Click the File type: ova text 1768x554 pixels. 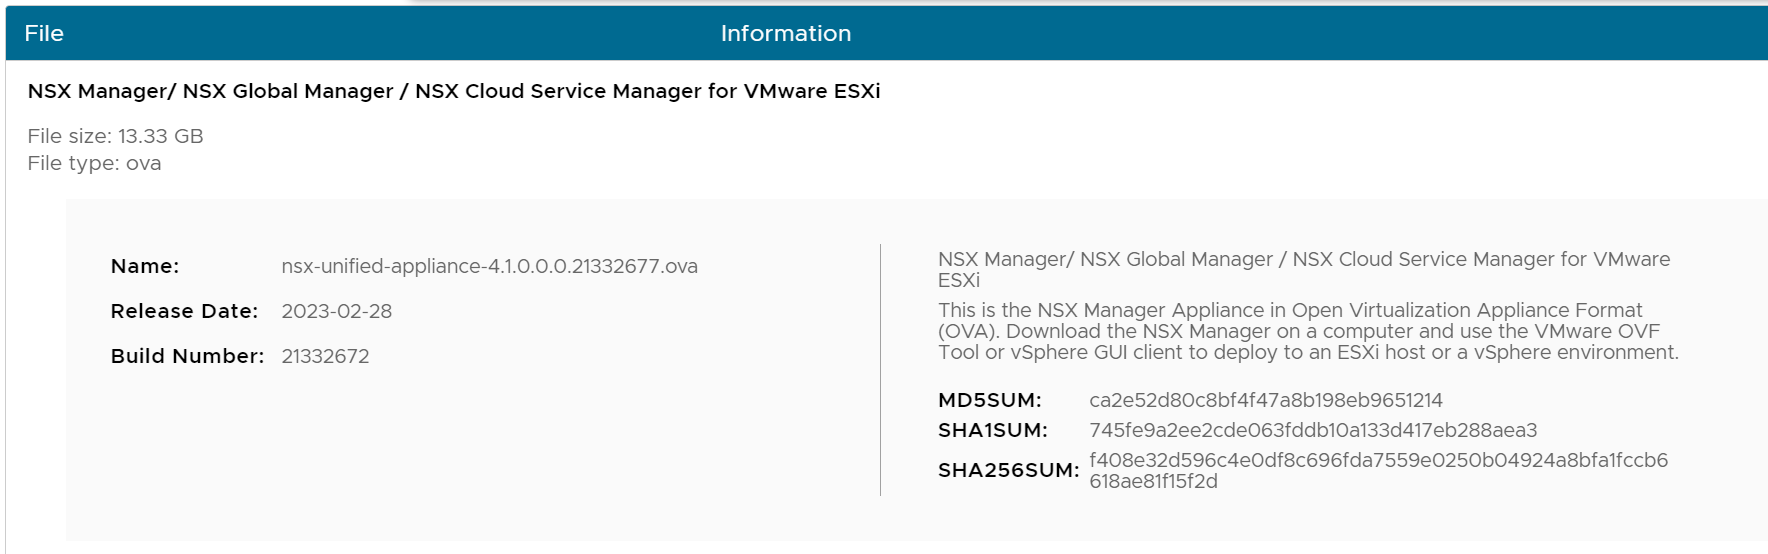[94, 163]
